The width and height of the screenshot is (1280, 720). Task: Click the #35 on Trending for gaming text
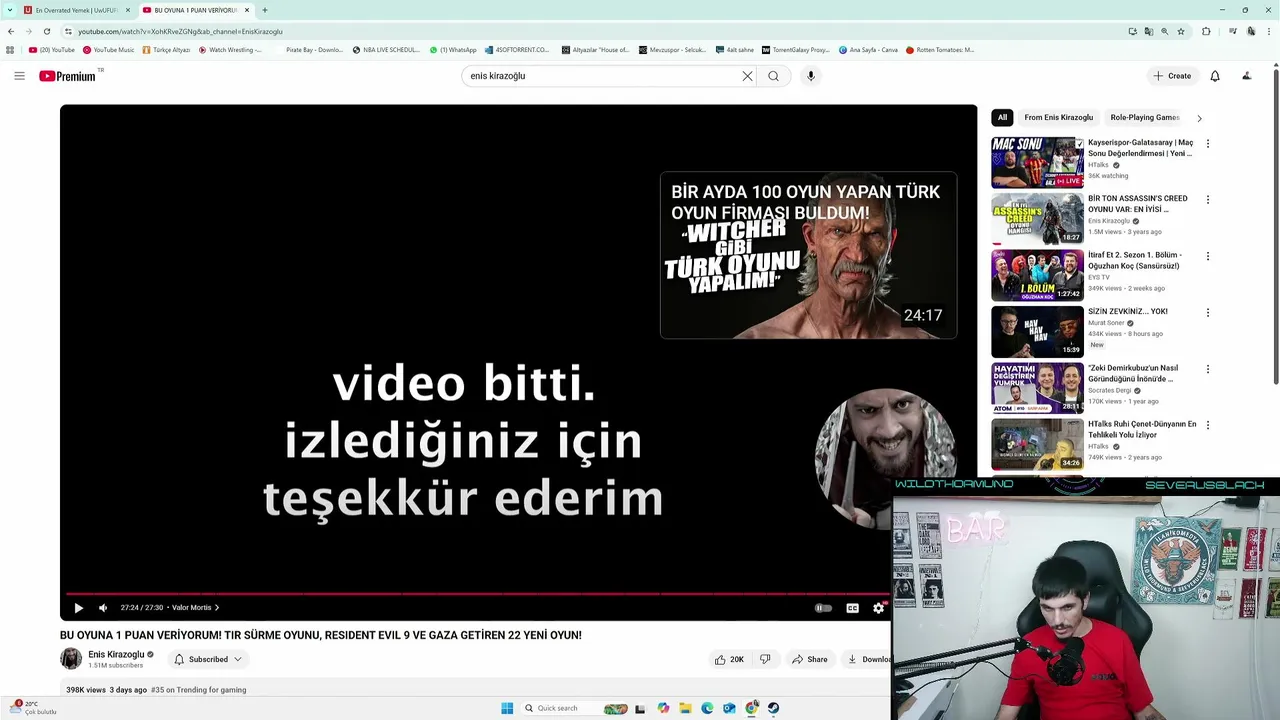pyautogui.click(x=198, y=690)
